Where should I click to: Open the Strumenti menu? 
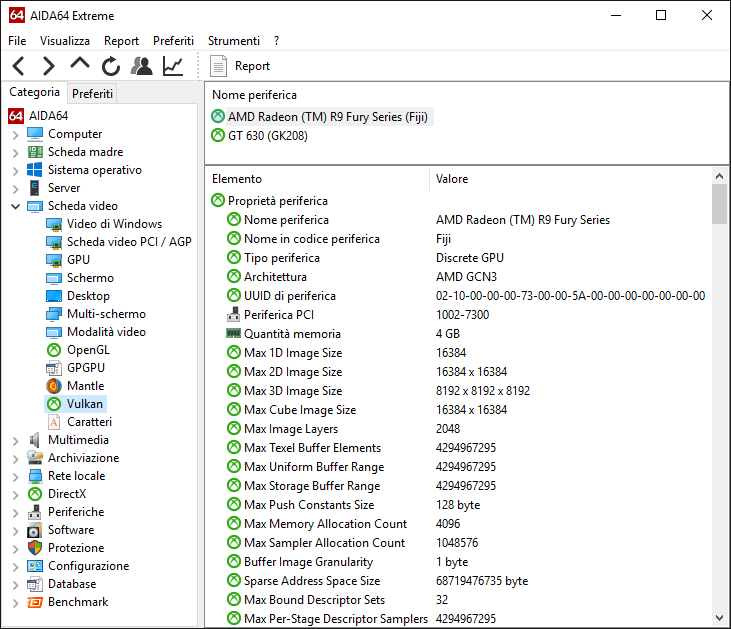234,41
